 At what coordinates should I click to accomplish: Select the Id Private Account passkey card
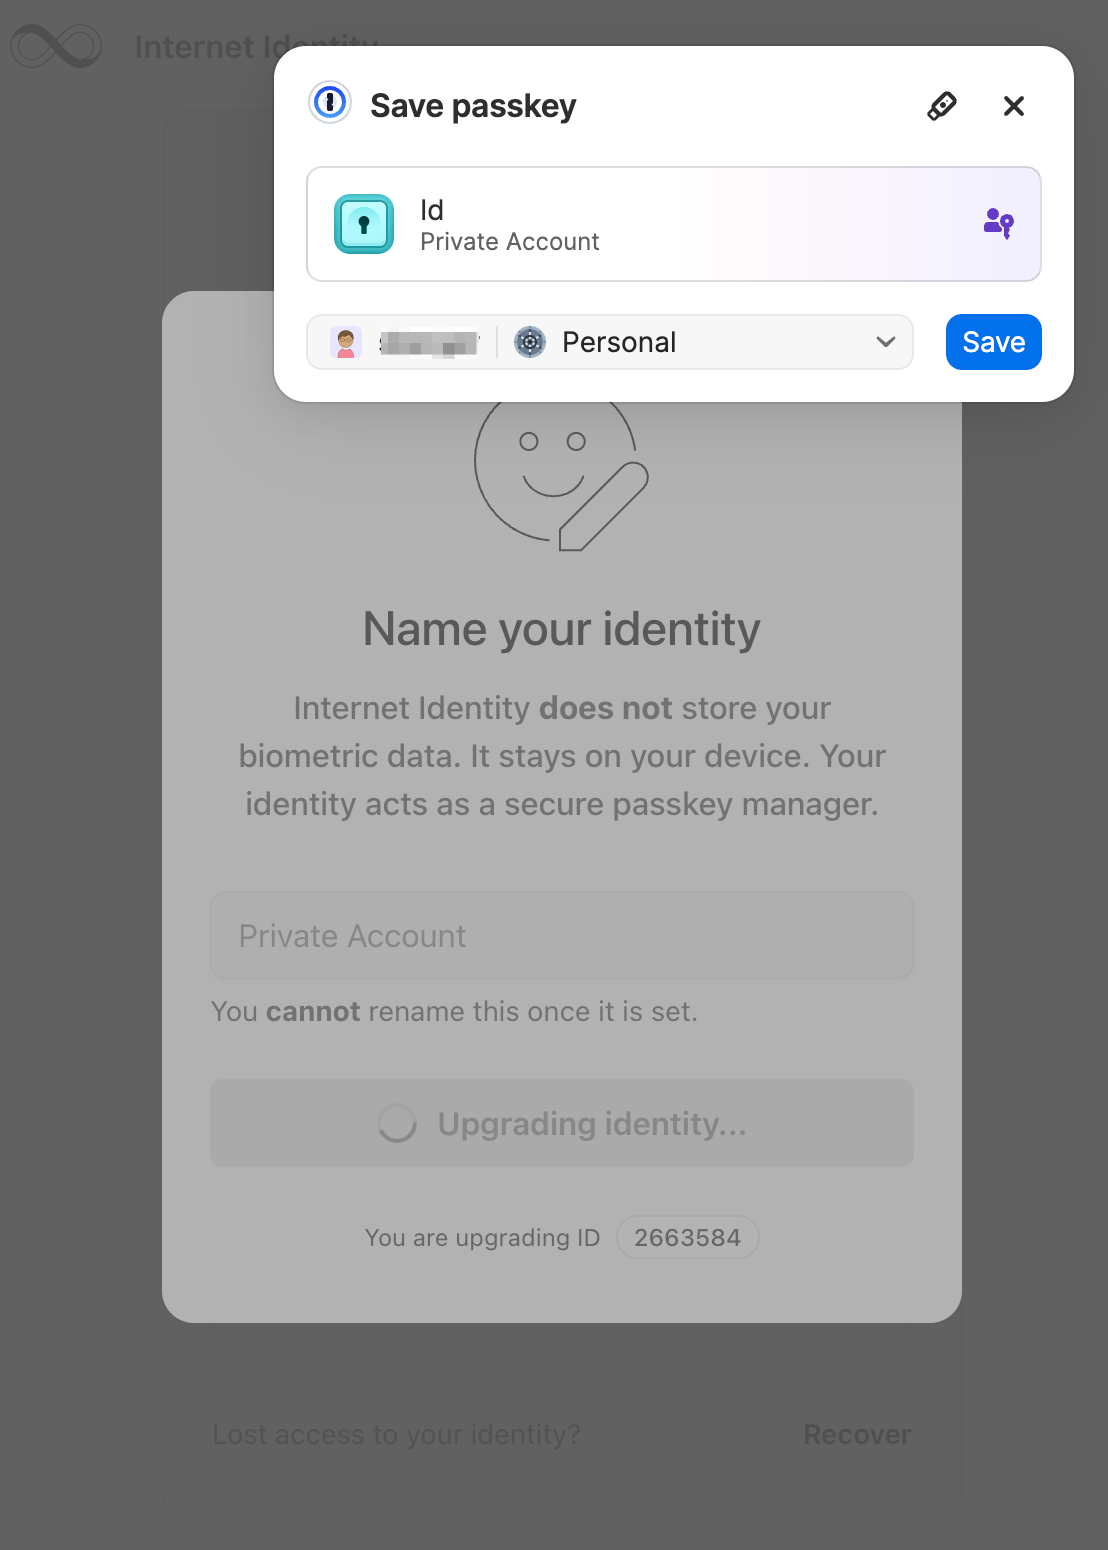click(673, 224)
